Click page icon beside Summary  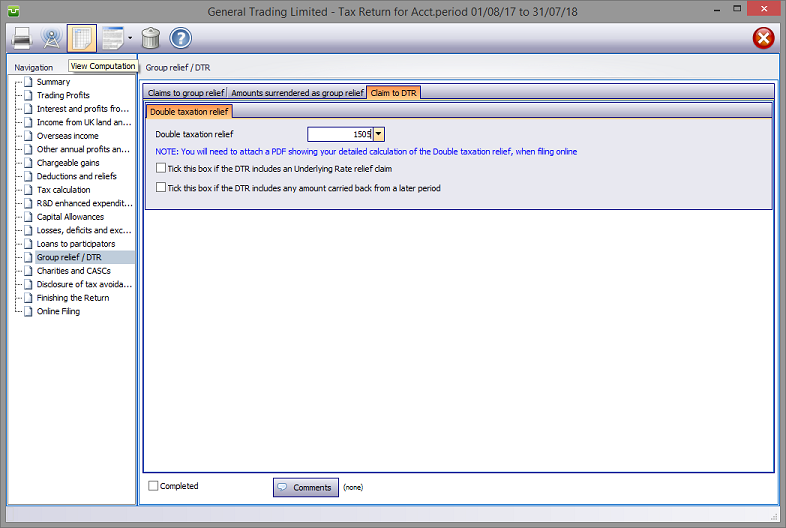point(29,82)
